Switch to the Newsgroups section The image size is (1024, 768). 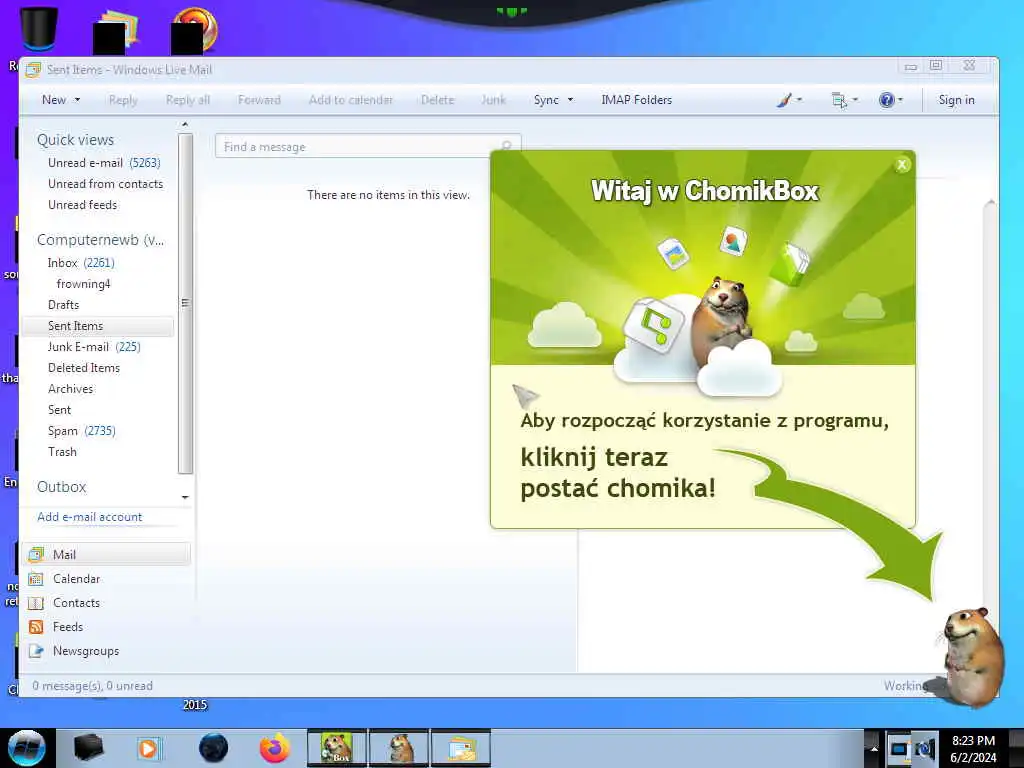click(x=86, y=651)
